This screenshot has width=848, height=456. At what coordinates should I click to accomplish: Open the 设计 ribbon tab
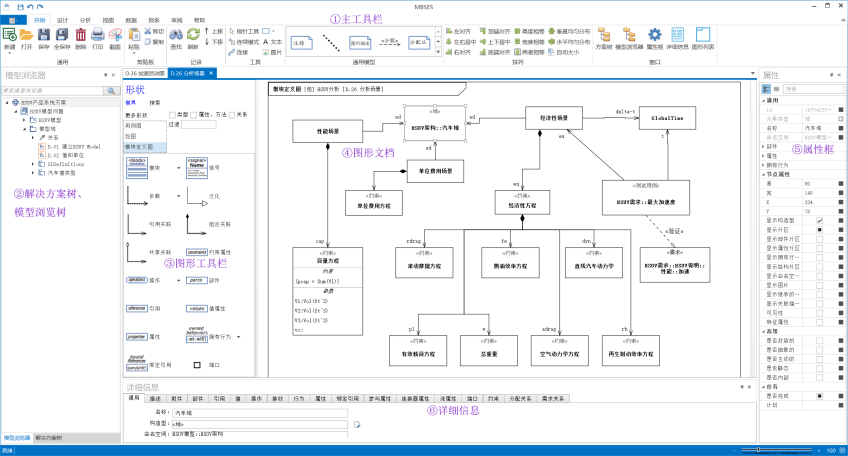tap(63, 19)
